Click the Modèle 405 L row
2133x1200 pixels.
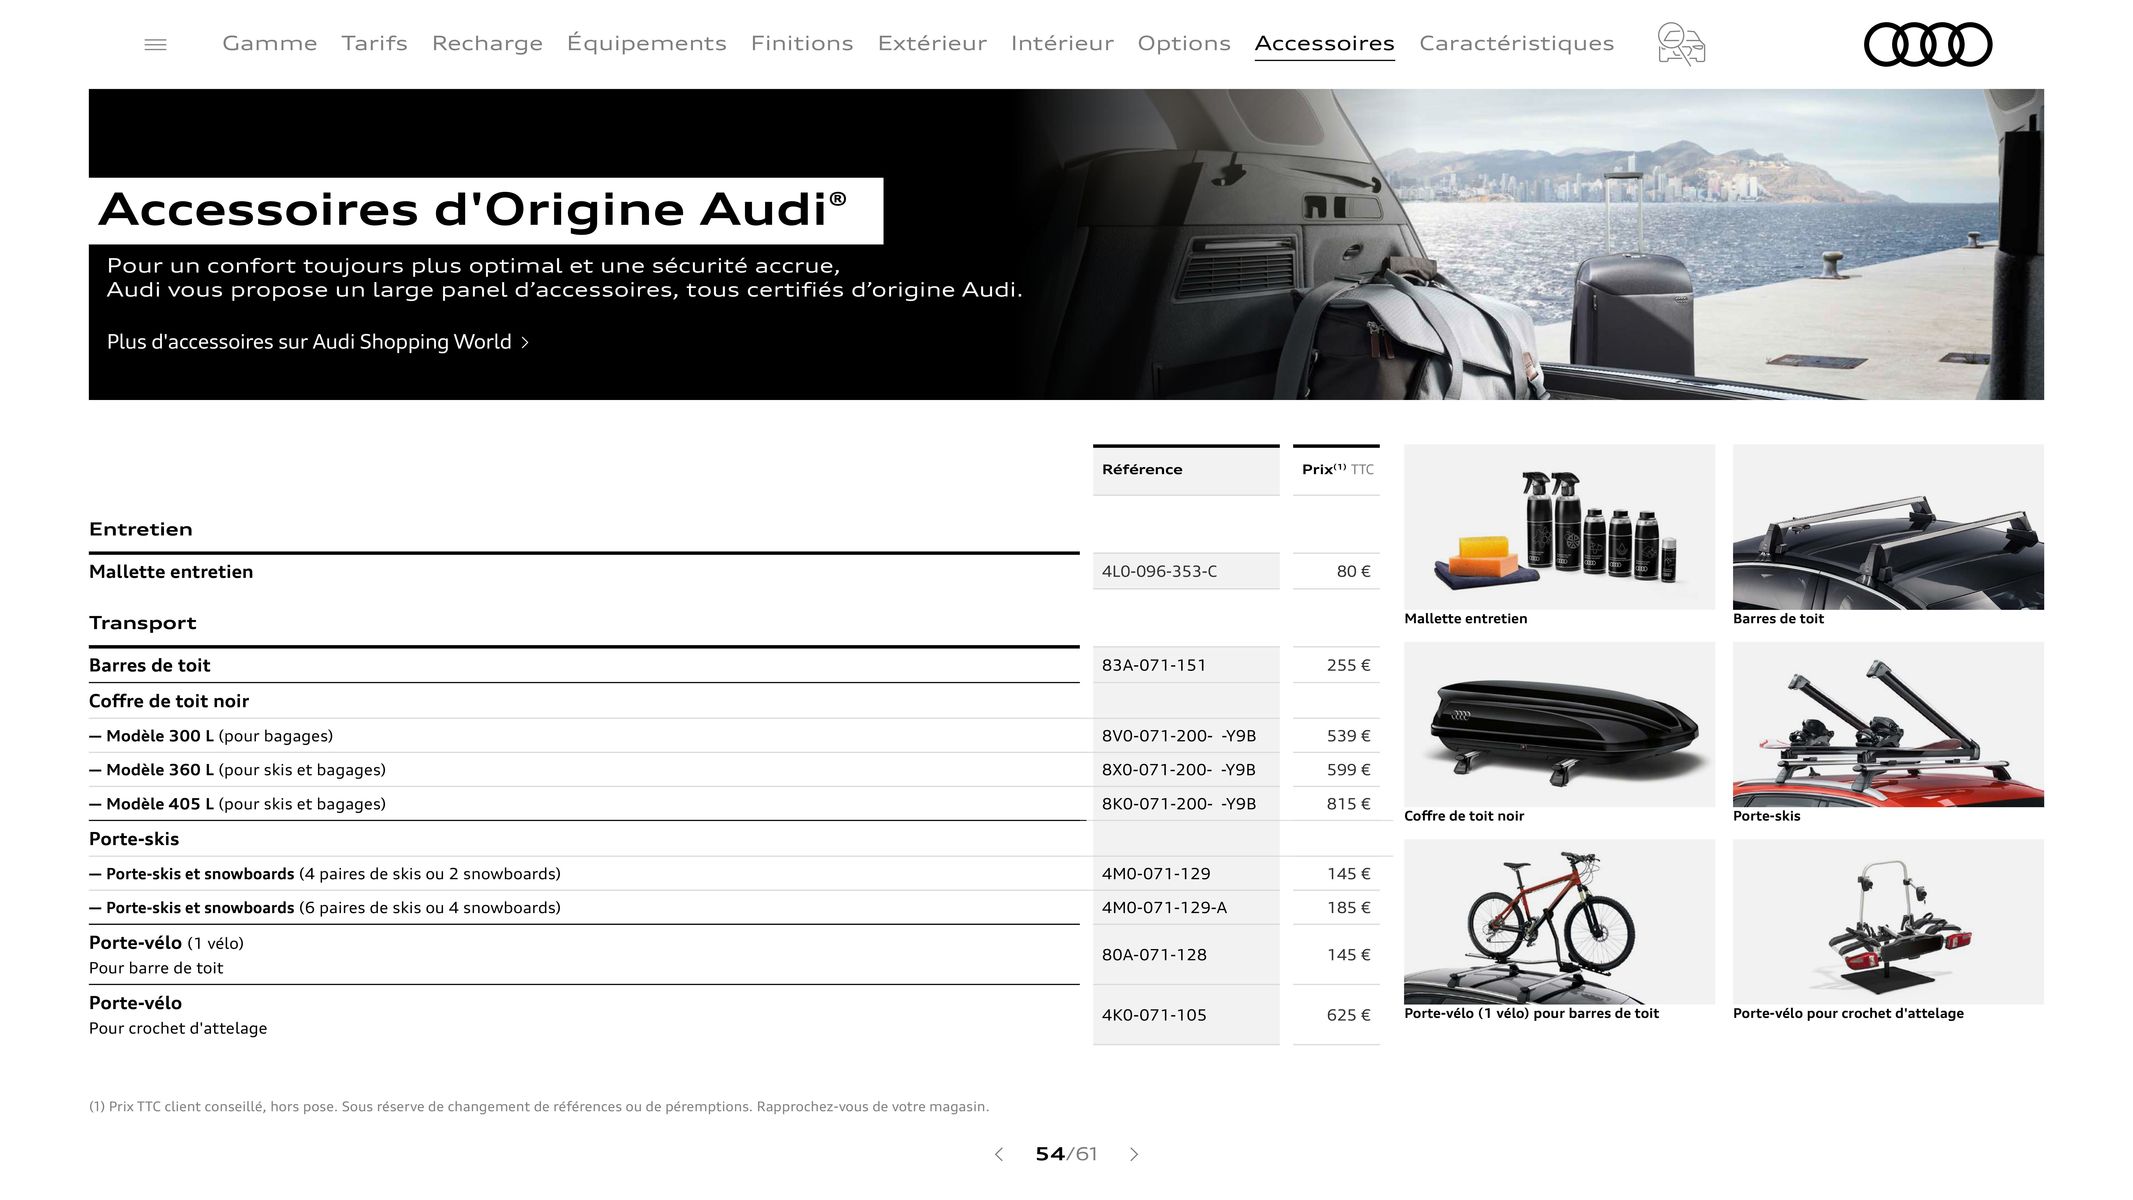point(584,804)
